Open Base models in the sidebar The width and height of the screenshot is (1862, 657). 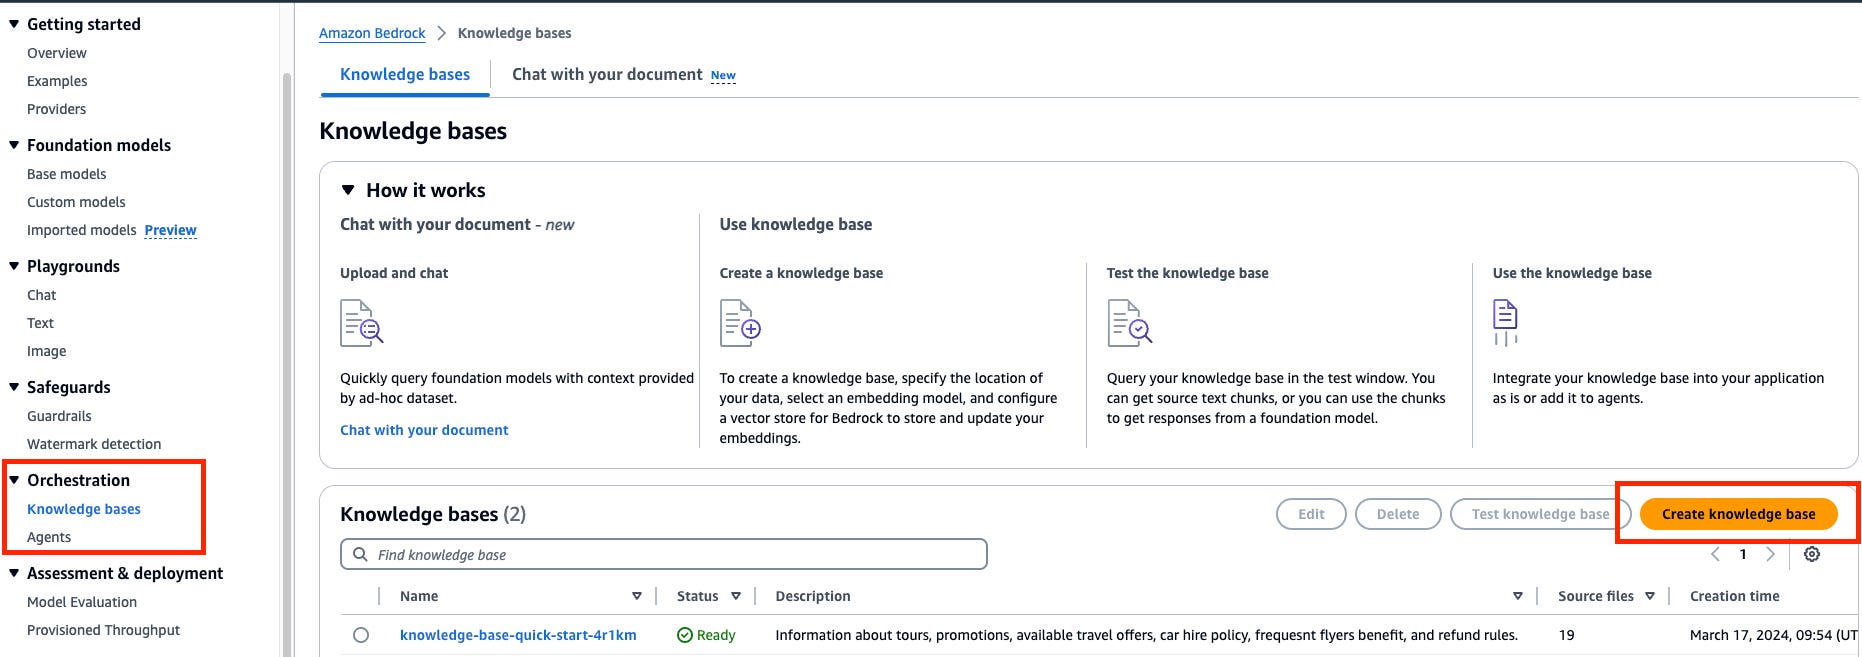(x=67, y=174)
